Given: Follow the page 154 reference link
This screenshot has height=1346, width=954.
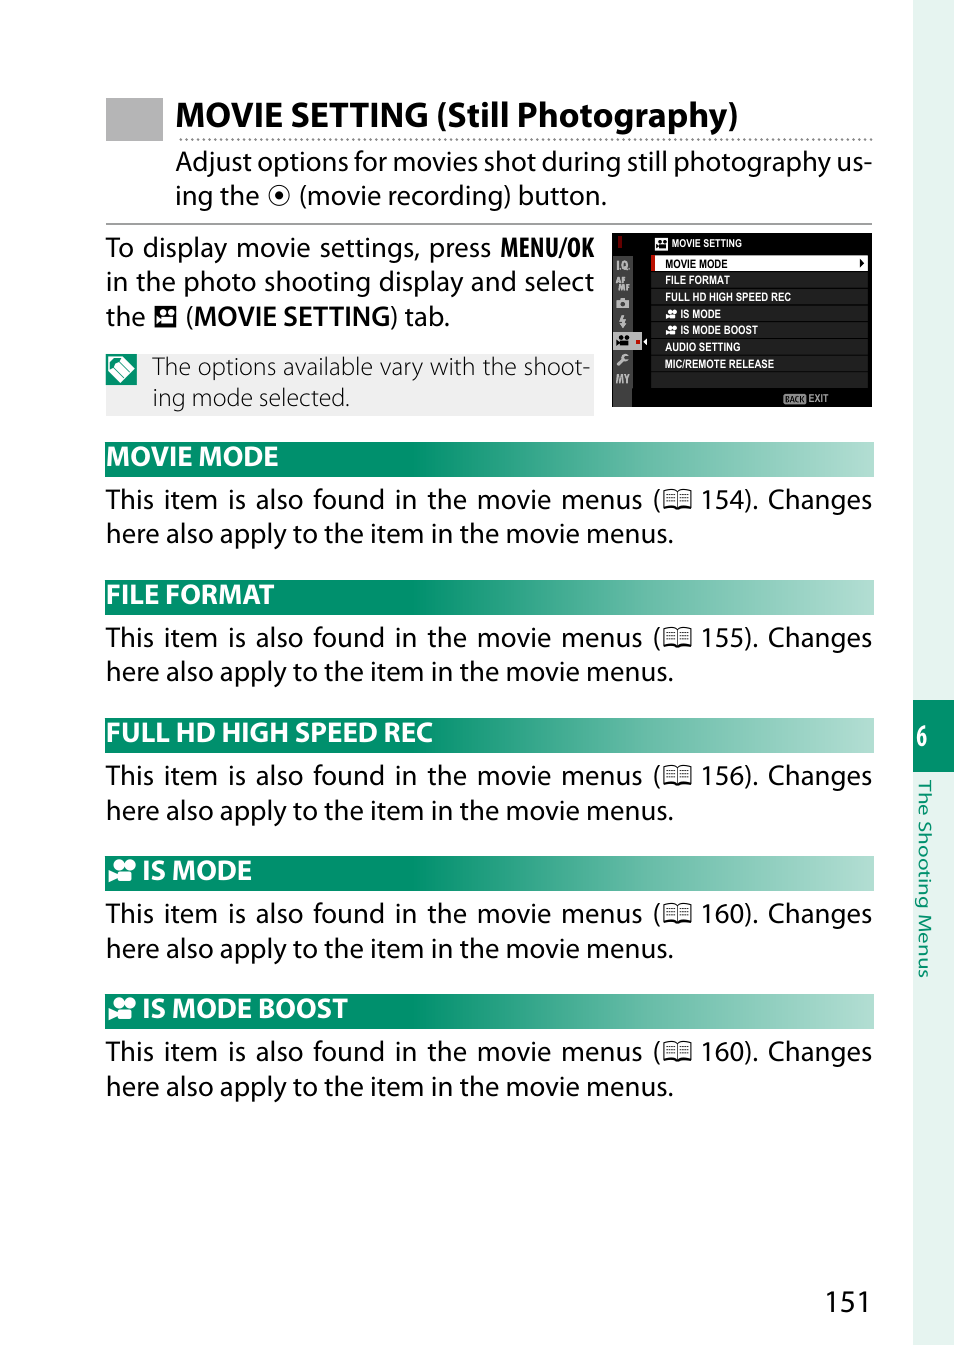Looking at the screenshot, I should (724, 500).
